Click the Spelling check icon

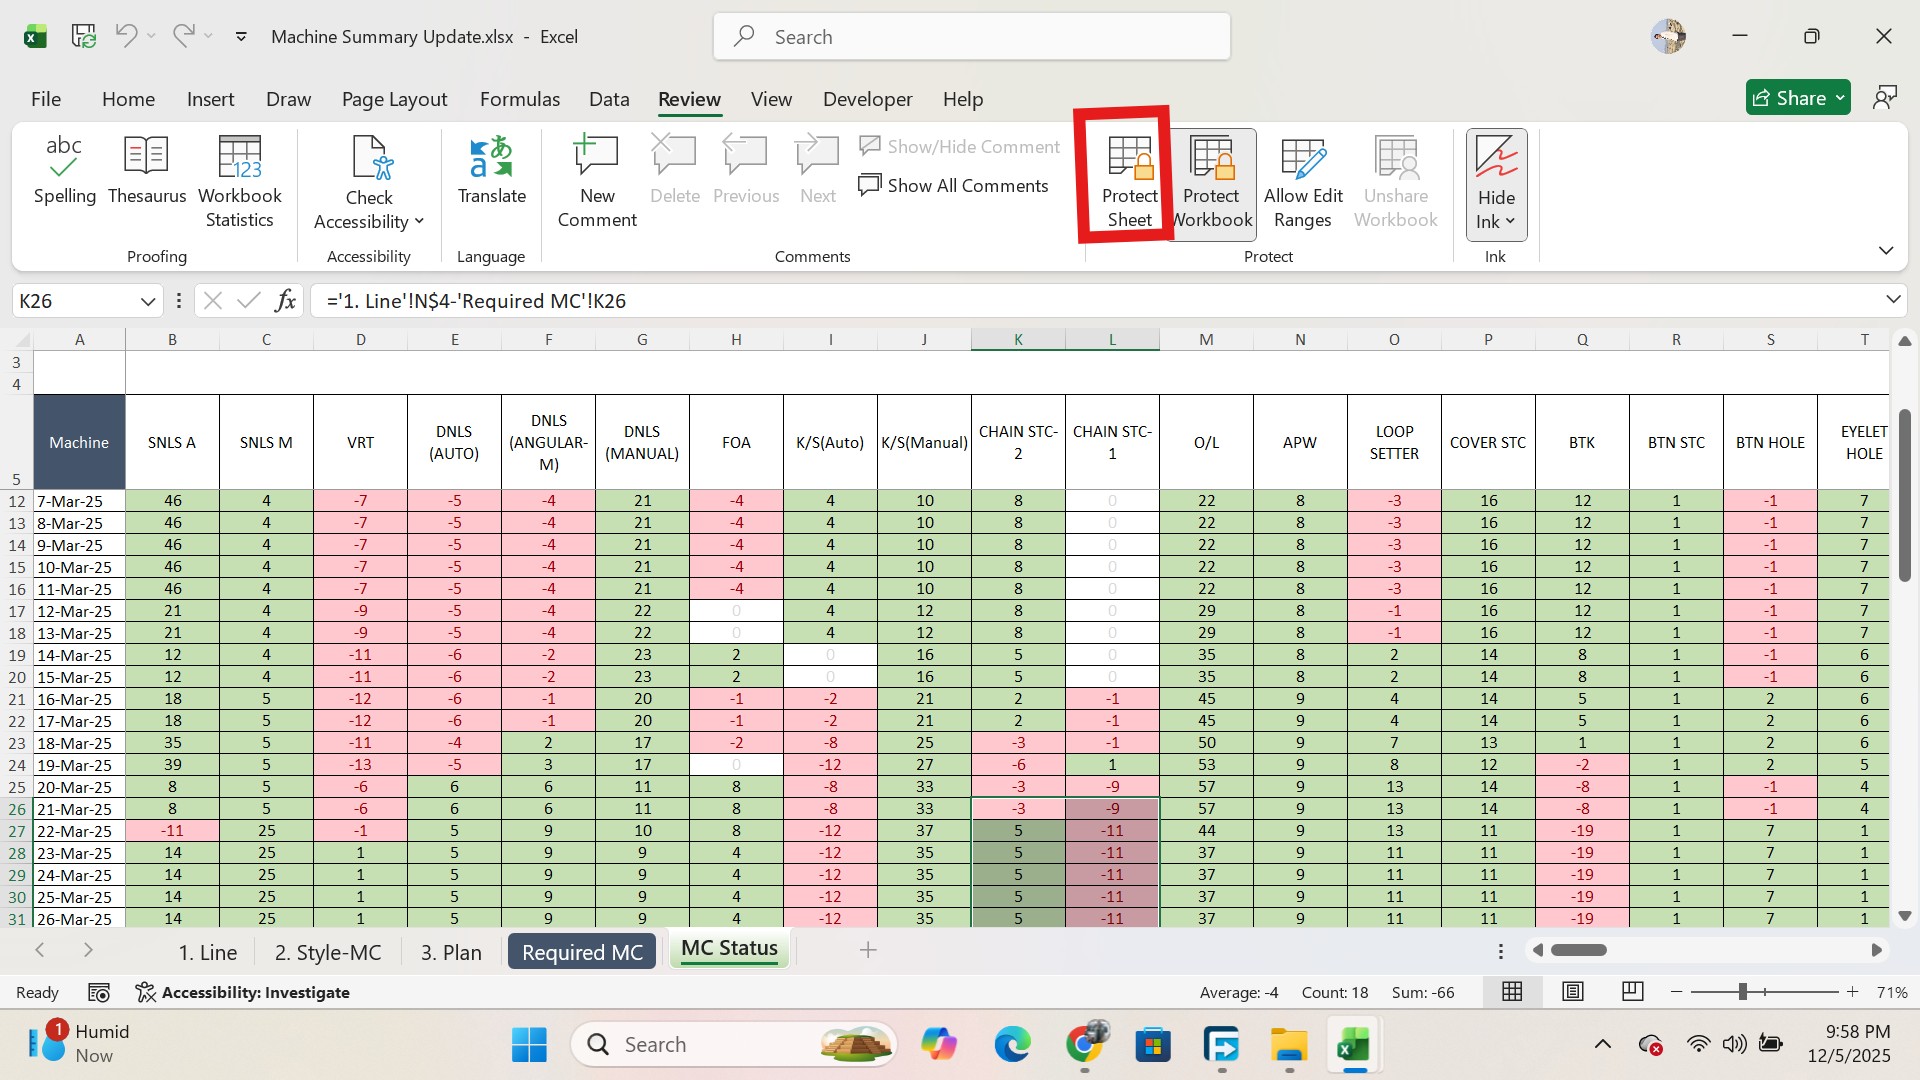pos(64,170)
